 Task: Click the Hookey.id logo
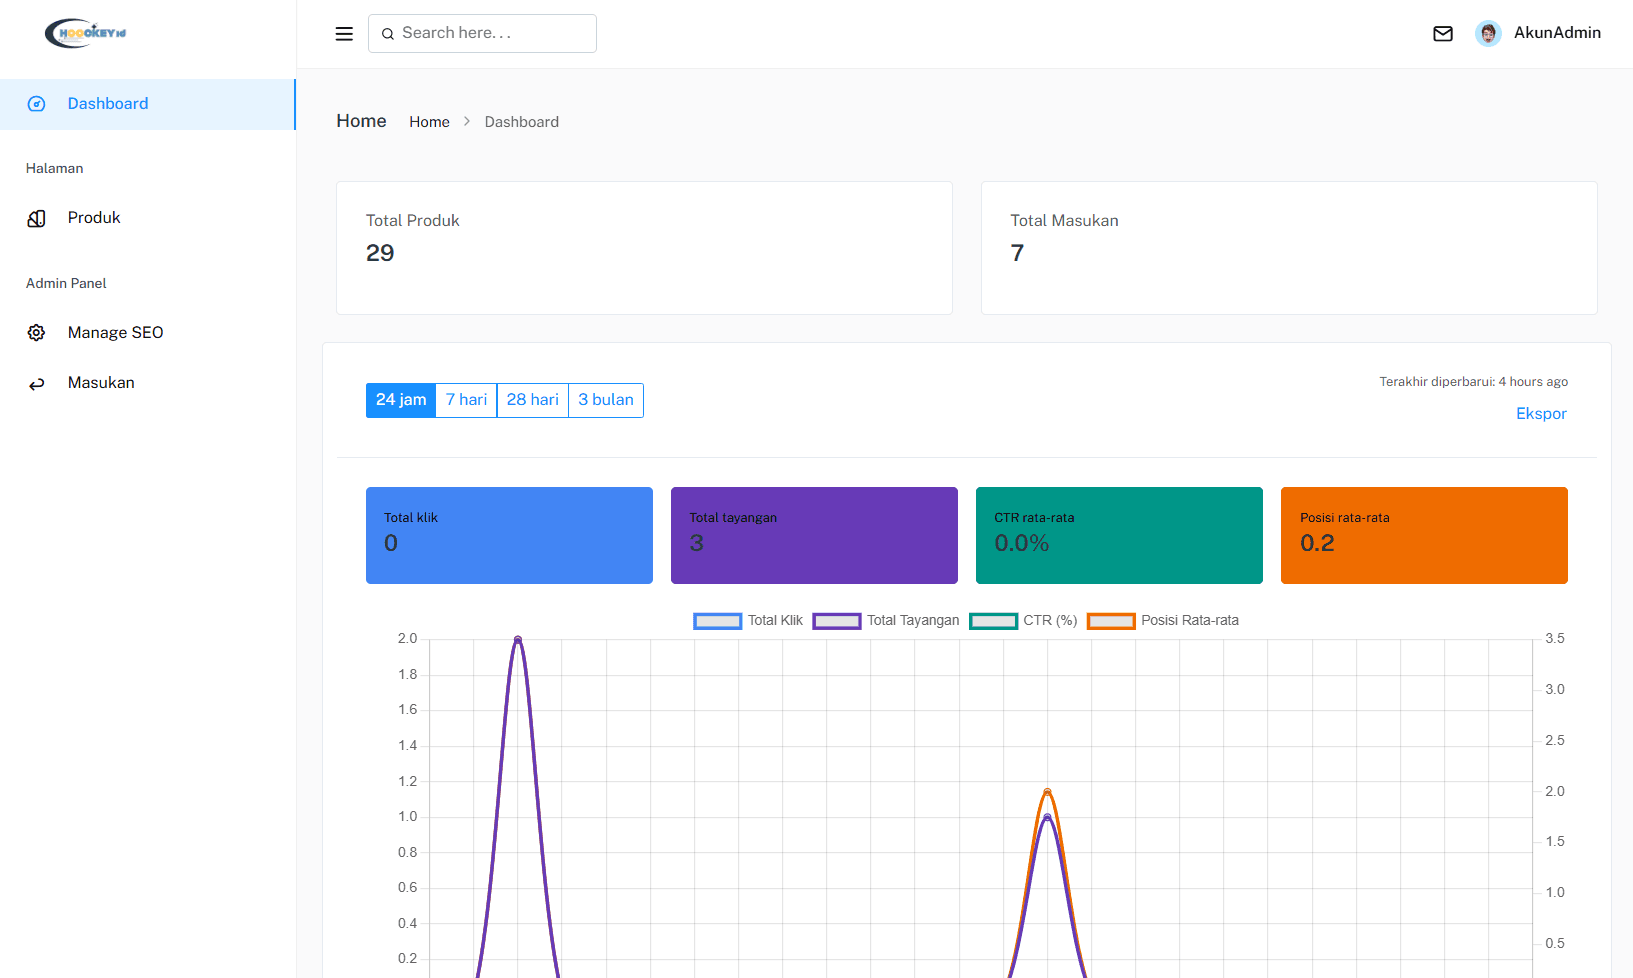86,33
